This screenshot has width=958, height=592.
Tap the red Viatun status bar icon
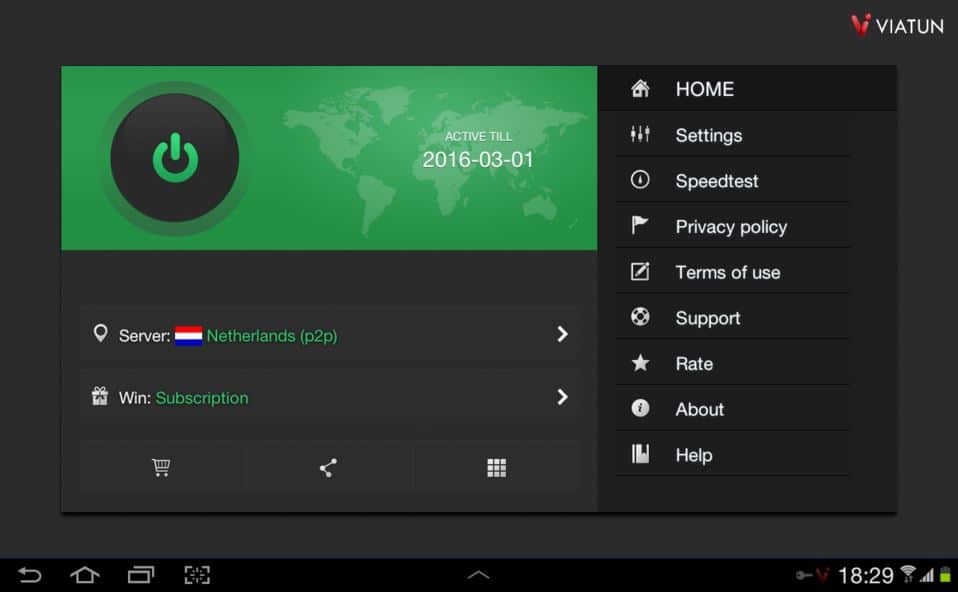tap(822, 575)
